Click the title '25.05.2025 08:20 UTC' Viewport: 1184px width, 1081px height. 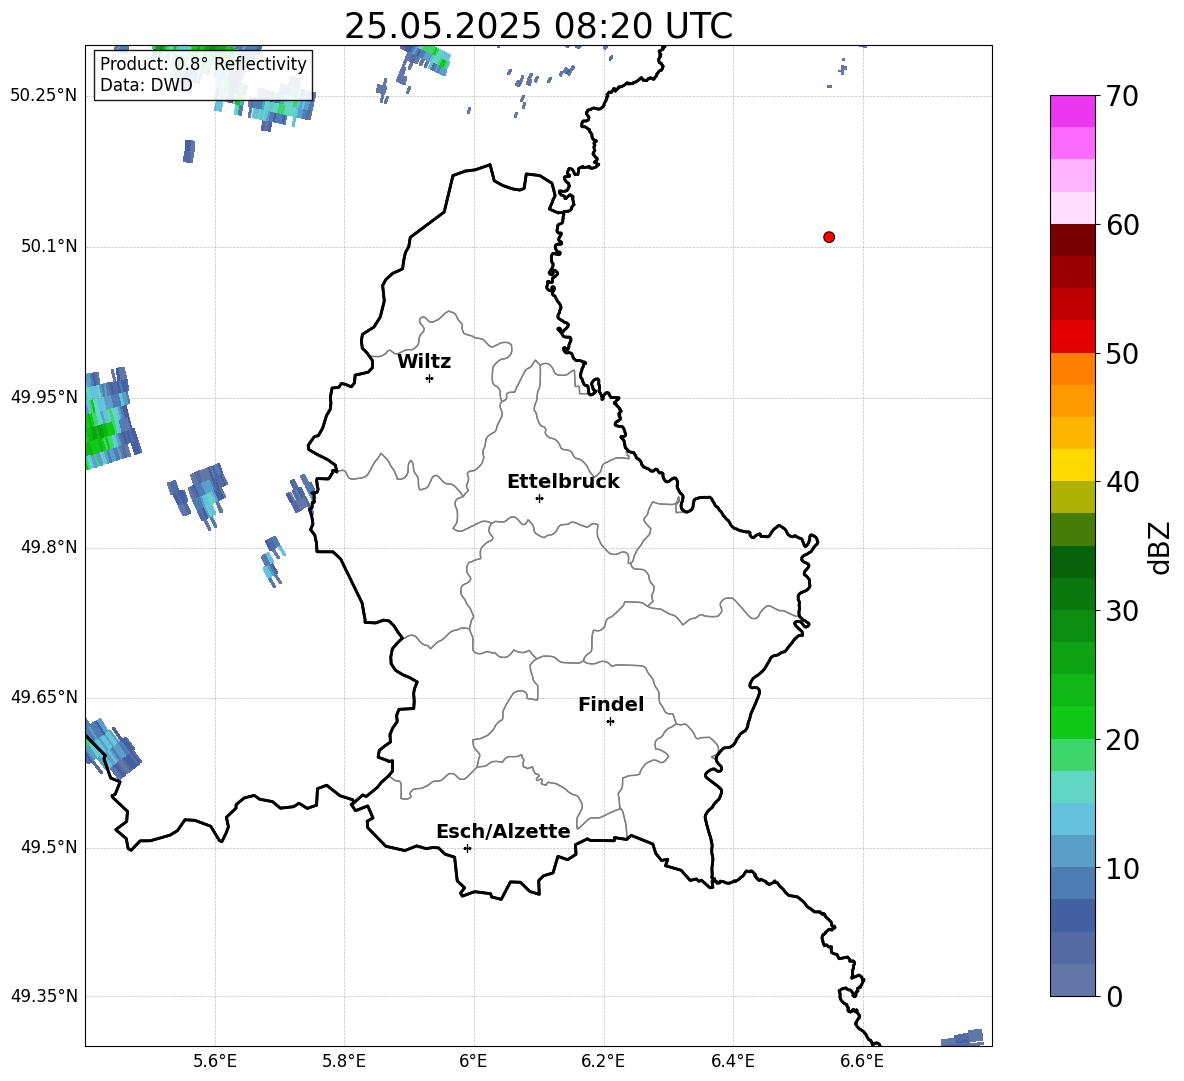[538, 26]
